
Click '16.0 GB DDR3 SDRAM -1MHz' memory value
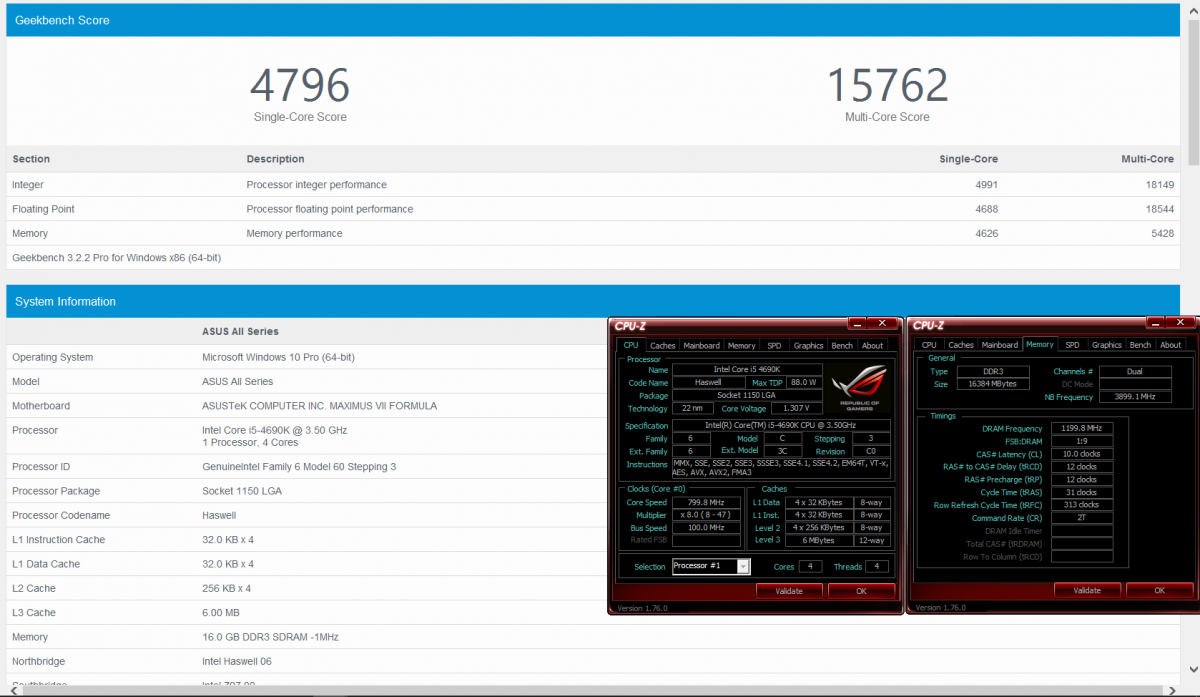[271, 637]
